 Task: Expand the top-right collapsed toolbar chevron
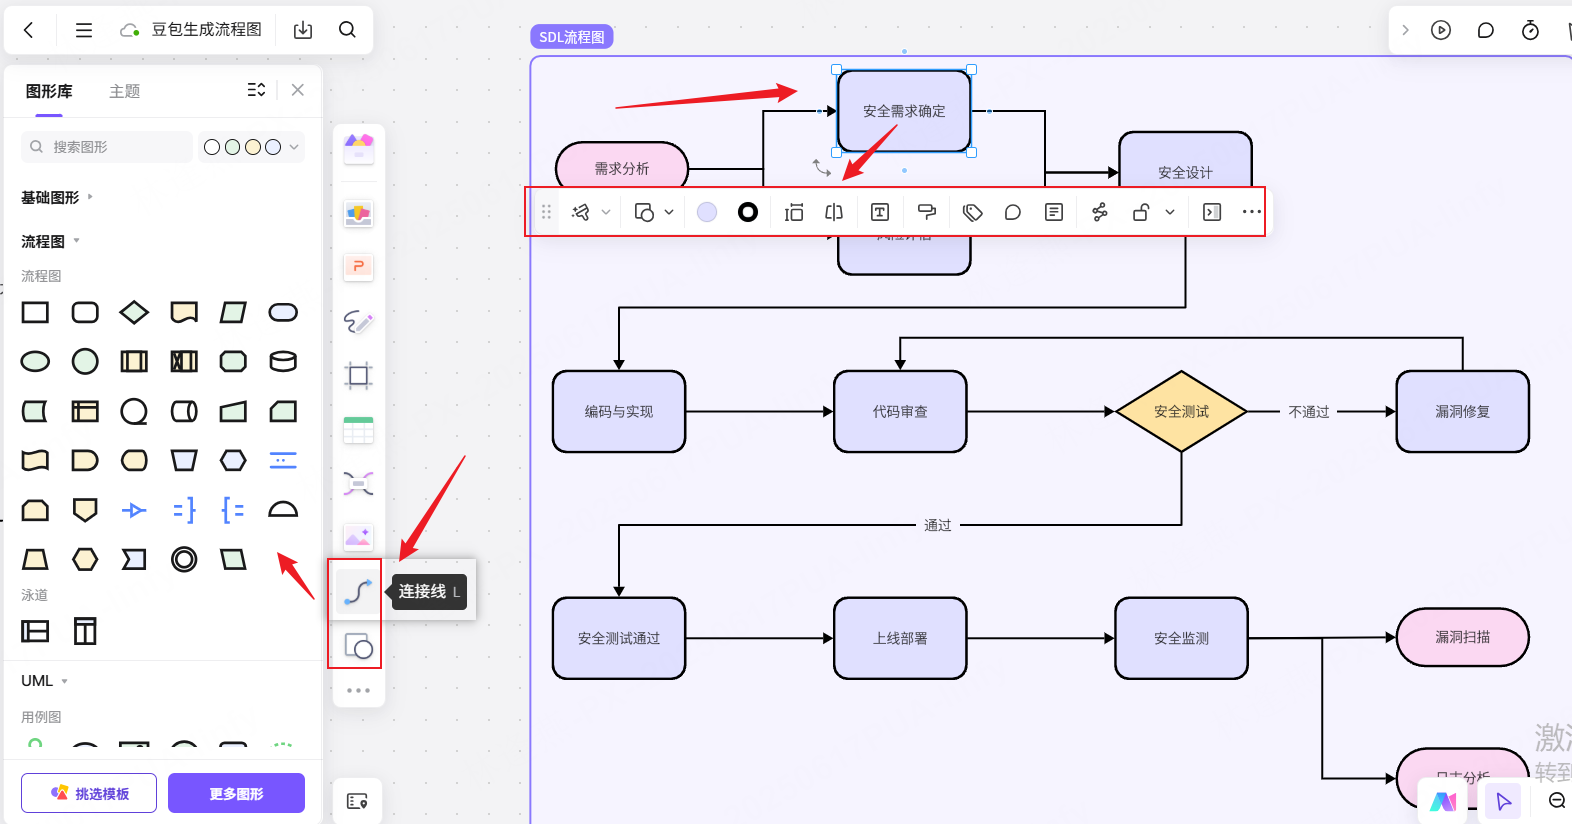pos(1405,30)
